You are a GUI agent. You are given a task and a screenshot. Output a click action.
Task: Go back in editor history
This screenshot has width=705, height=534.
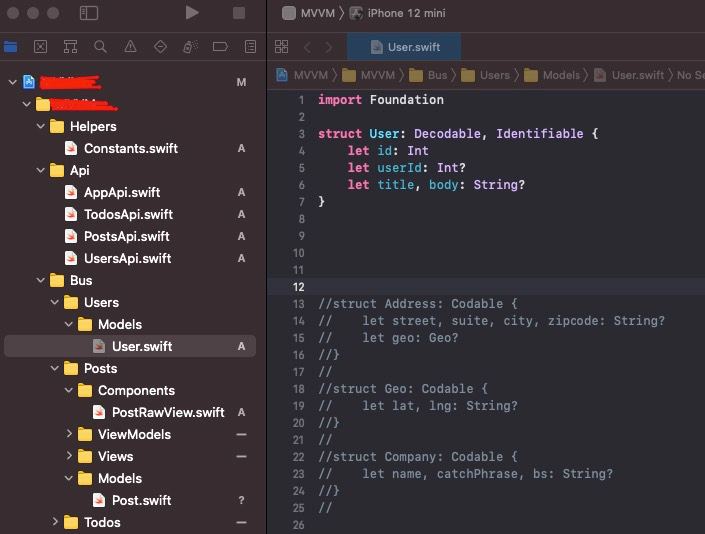[307, 47]
